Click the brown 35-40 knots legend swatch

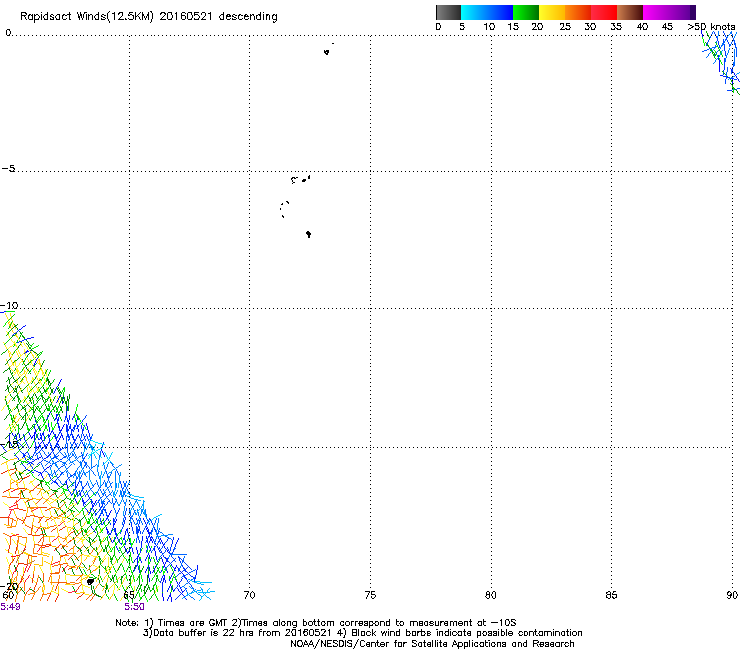(x=630, y=12)
